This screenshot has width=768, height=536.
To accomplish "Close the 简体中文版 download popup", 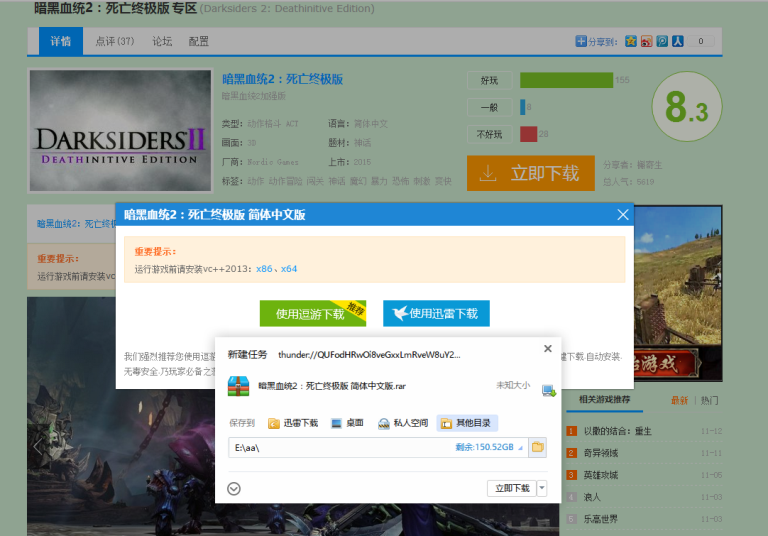I will coord(623,215).
